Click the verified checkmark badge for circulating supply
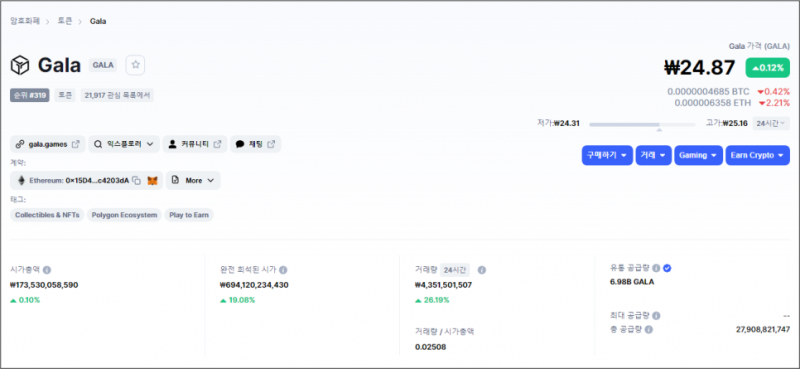This screenshot has width=800, height=369. 667,268
